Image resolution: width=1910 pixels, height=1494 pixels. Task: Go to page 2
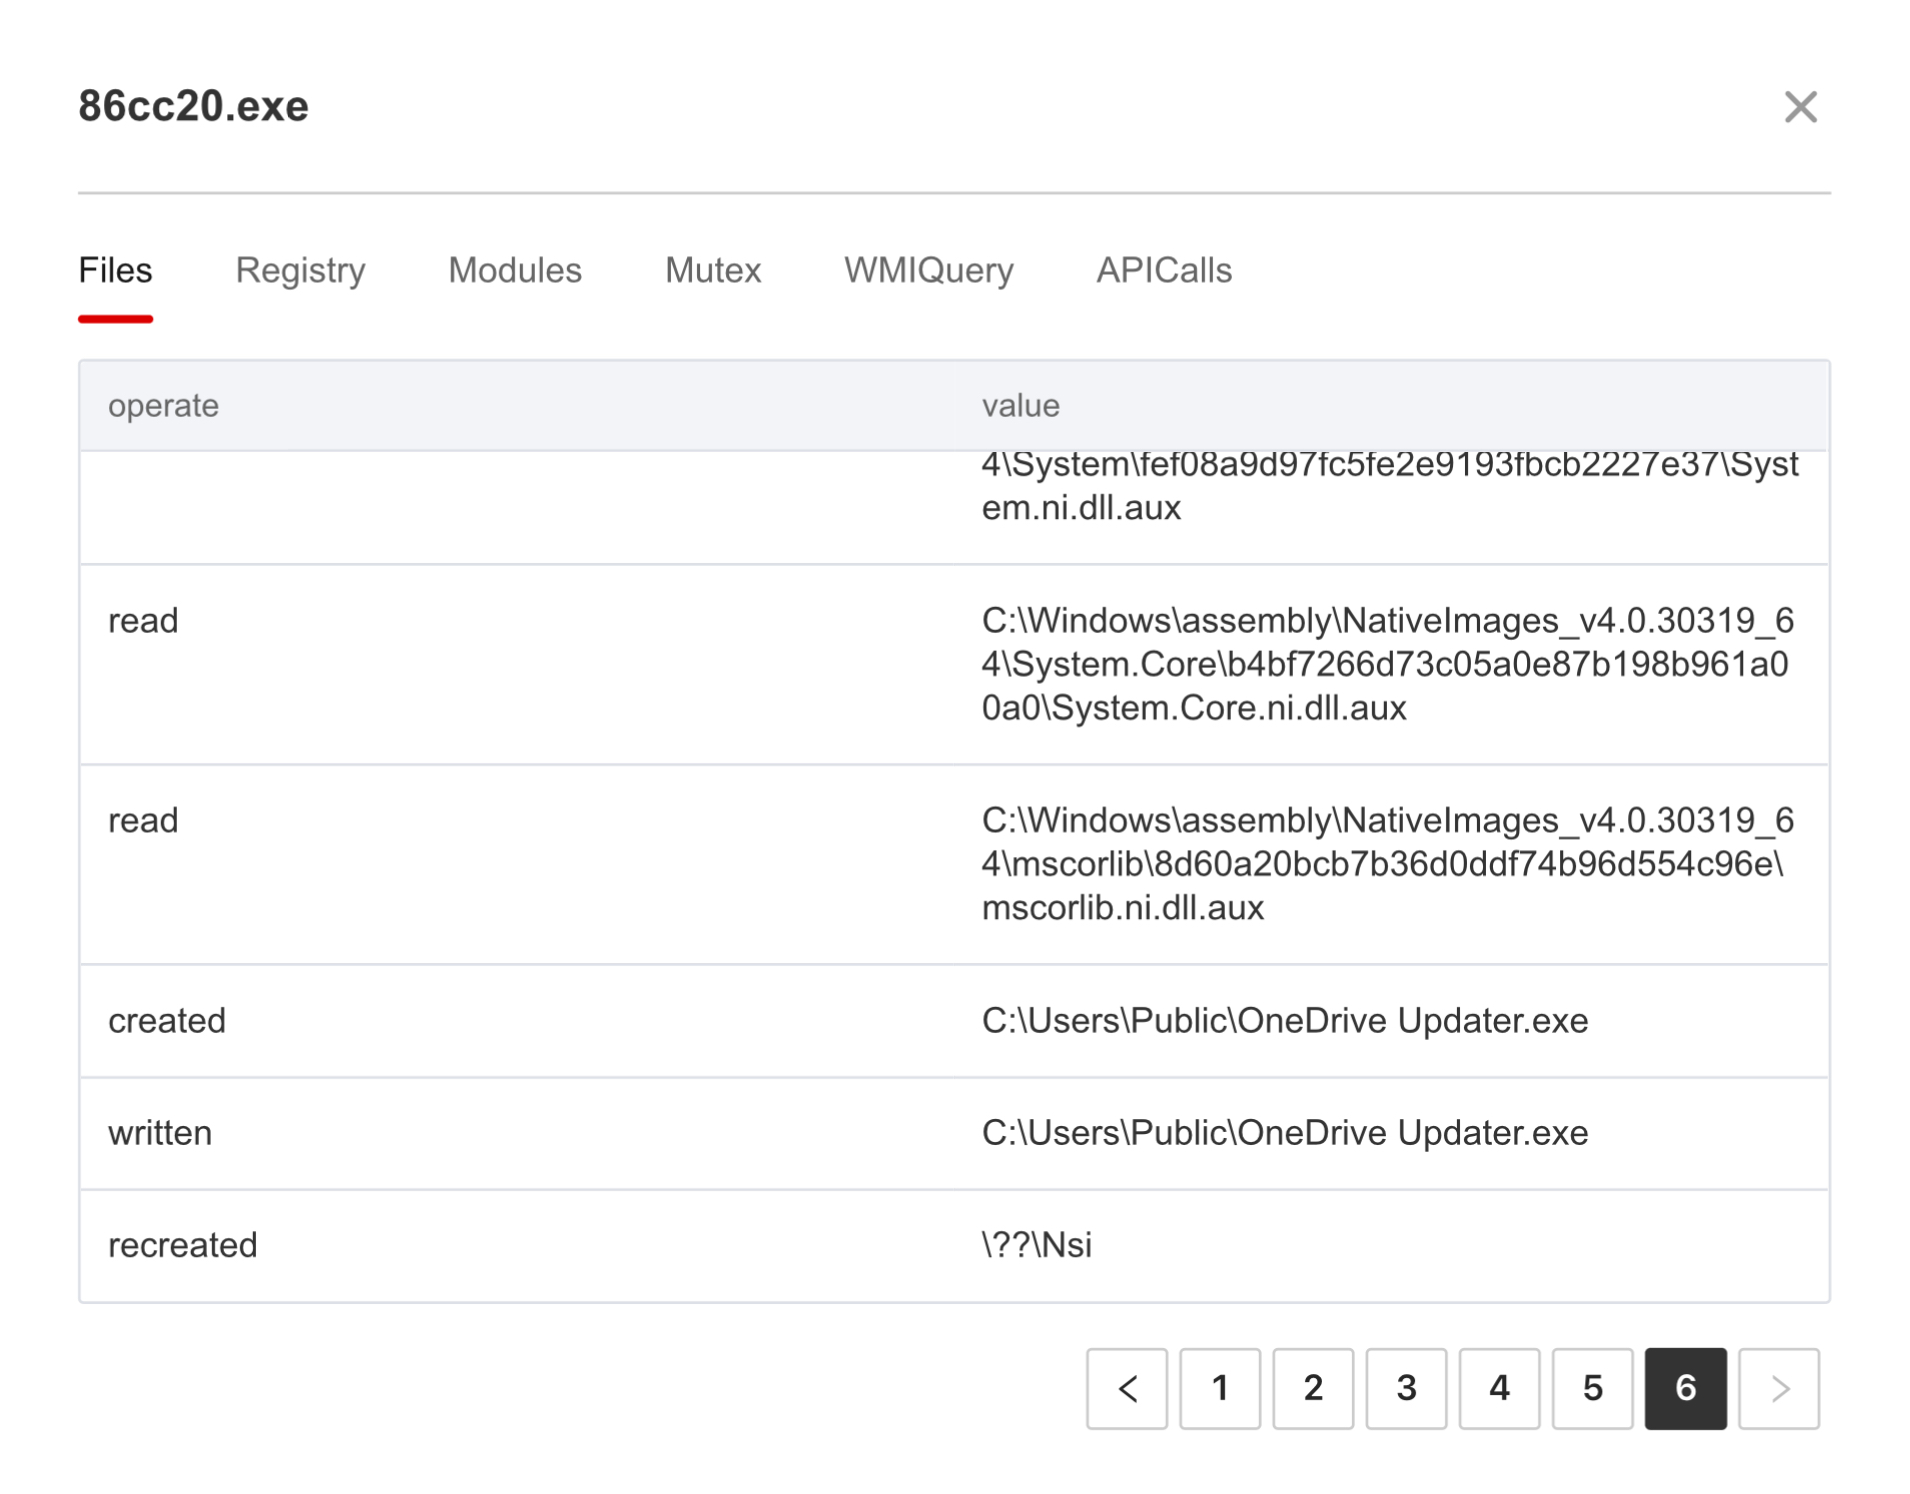coord(1312,1387)
